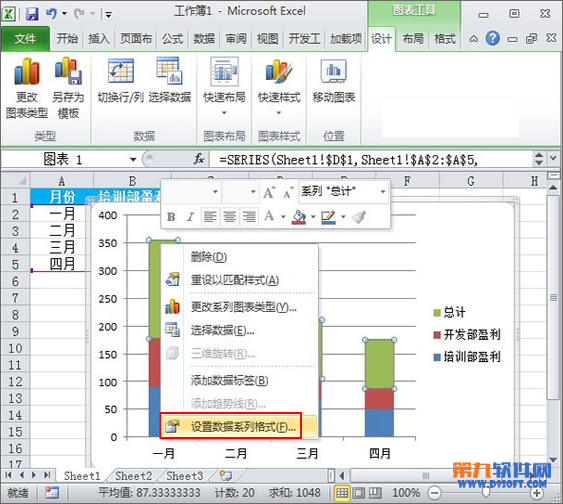The width and height of the screenshot is (563, 504).
Task: Click Save As Template (另存为模板) icon
Action: (x=68, y=71)
